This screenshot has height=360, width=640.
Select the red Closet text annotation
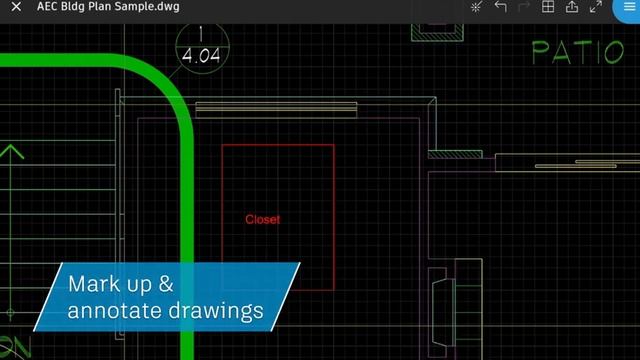pyautogui.click(x=262, y=220)
